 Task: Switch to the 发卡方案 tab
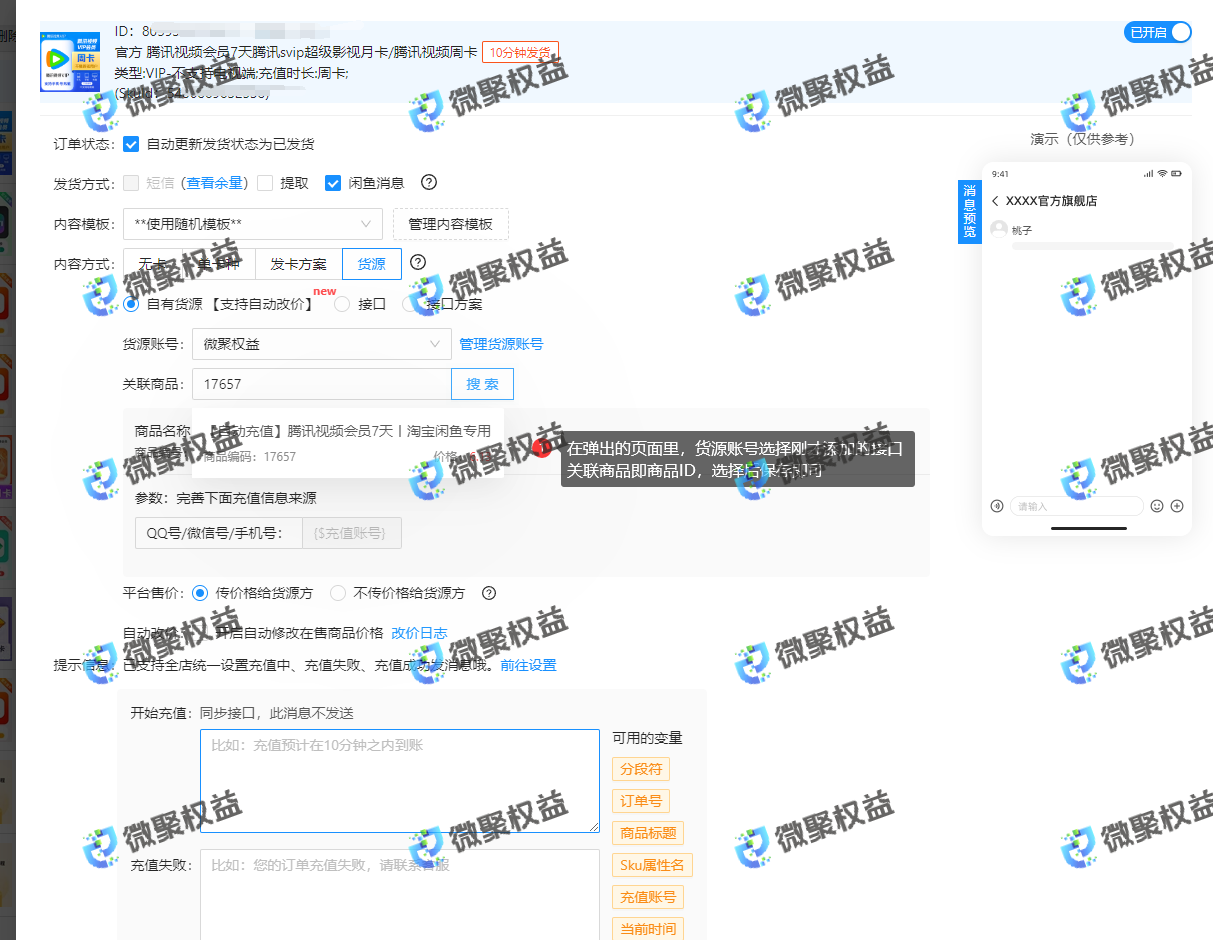[x=299, y=264]
